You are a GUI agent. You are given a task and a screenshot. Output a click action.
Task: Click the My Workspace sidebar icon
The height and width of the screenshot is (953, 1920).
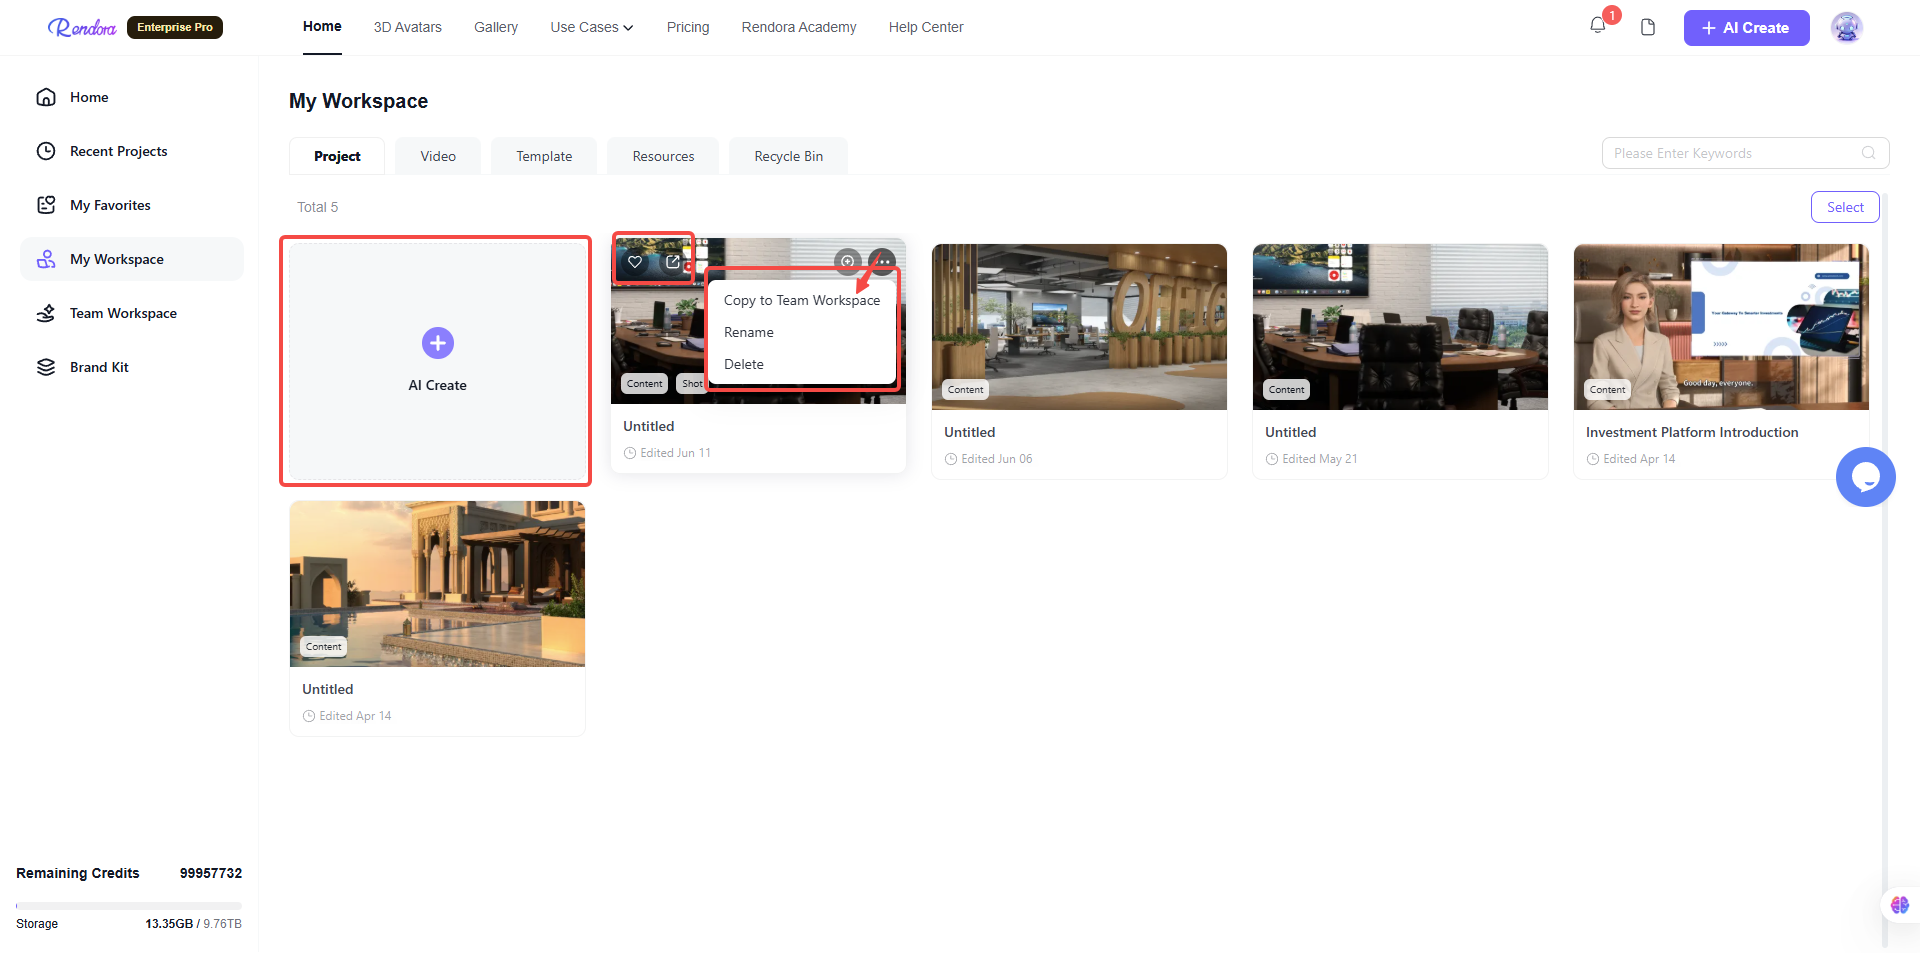(x=46, y=259)
